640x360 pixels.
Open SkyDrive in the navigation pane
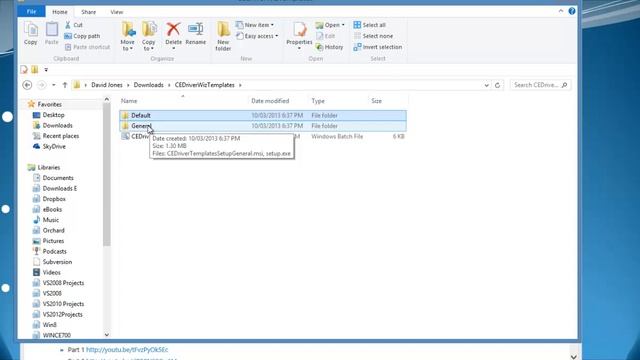tap(54, 147)
